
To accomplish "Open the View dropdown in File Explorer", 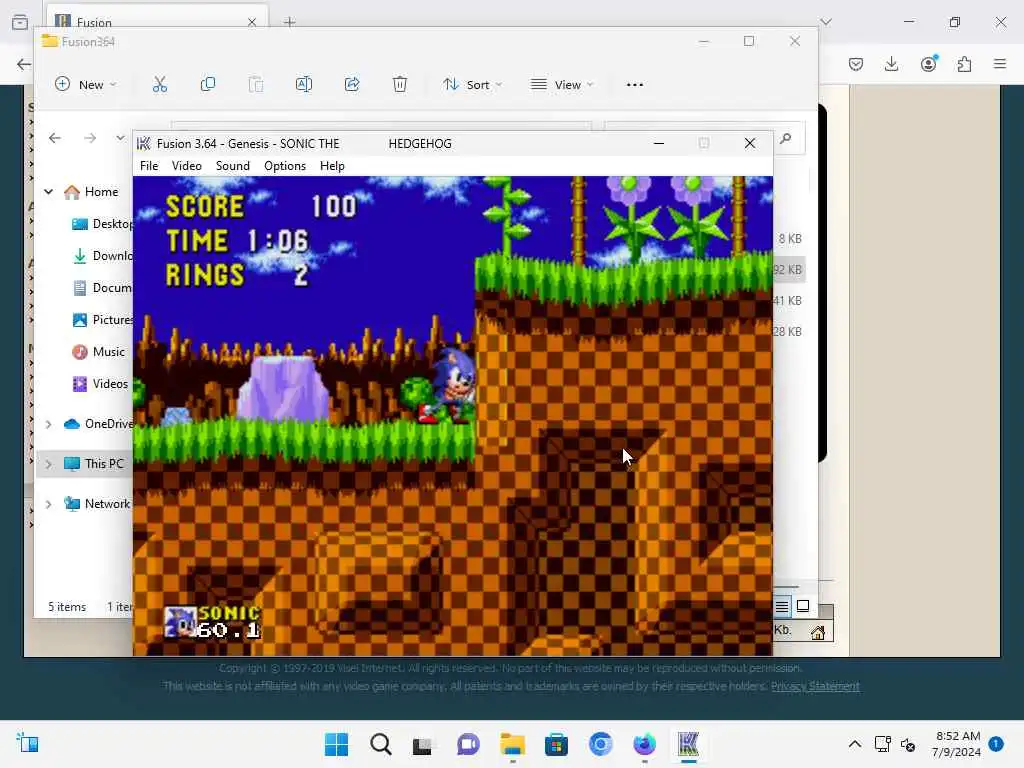I will (x=562, y=84).
